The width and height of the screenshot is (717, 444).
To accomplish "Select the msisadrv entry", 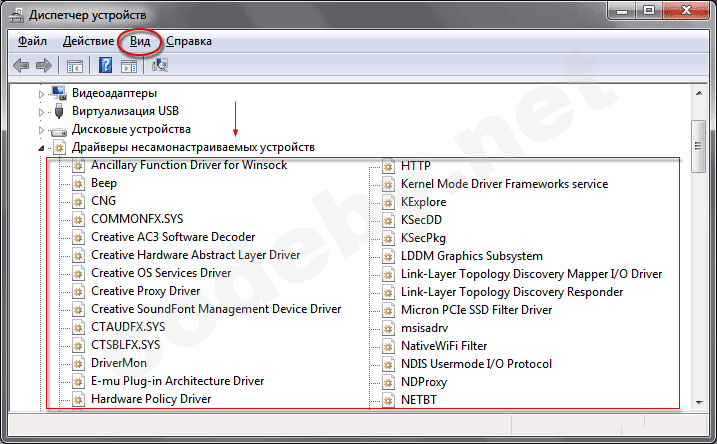I will 424,328.
